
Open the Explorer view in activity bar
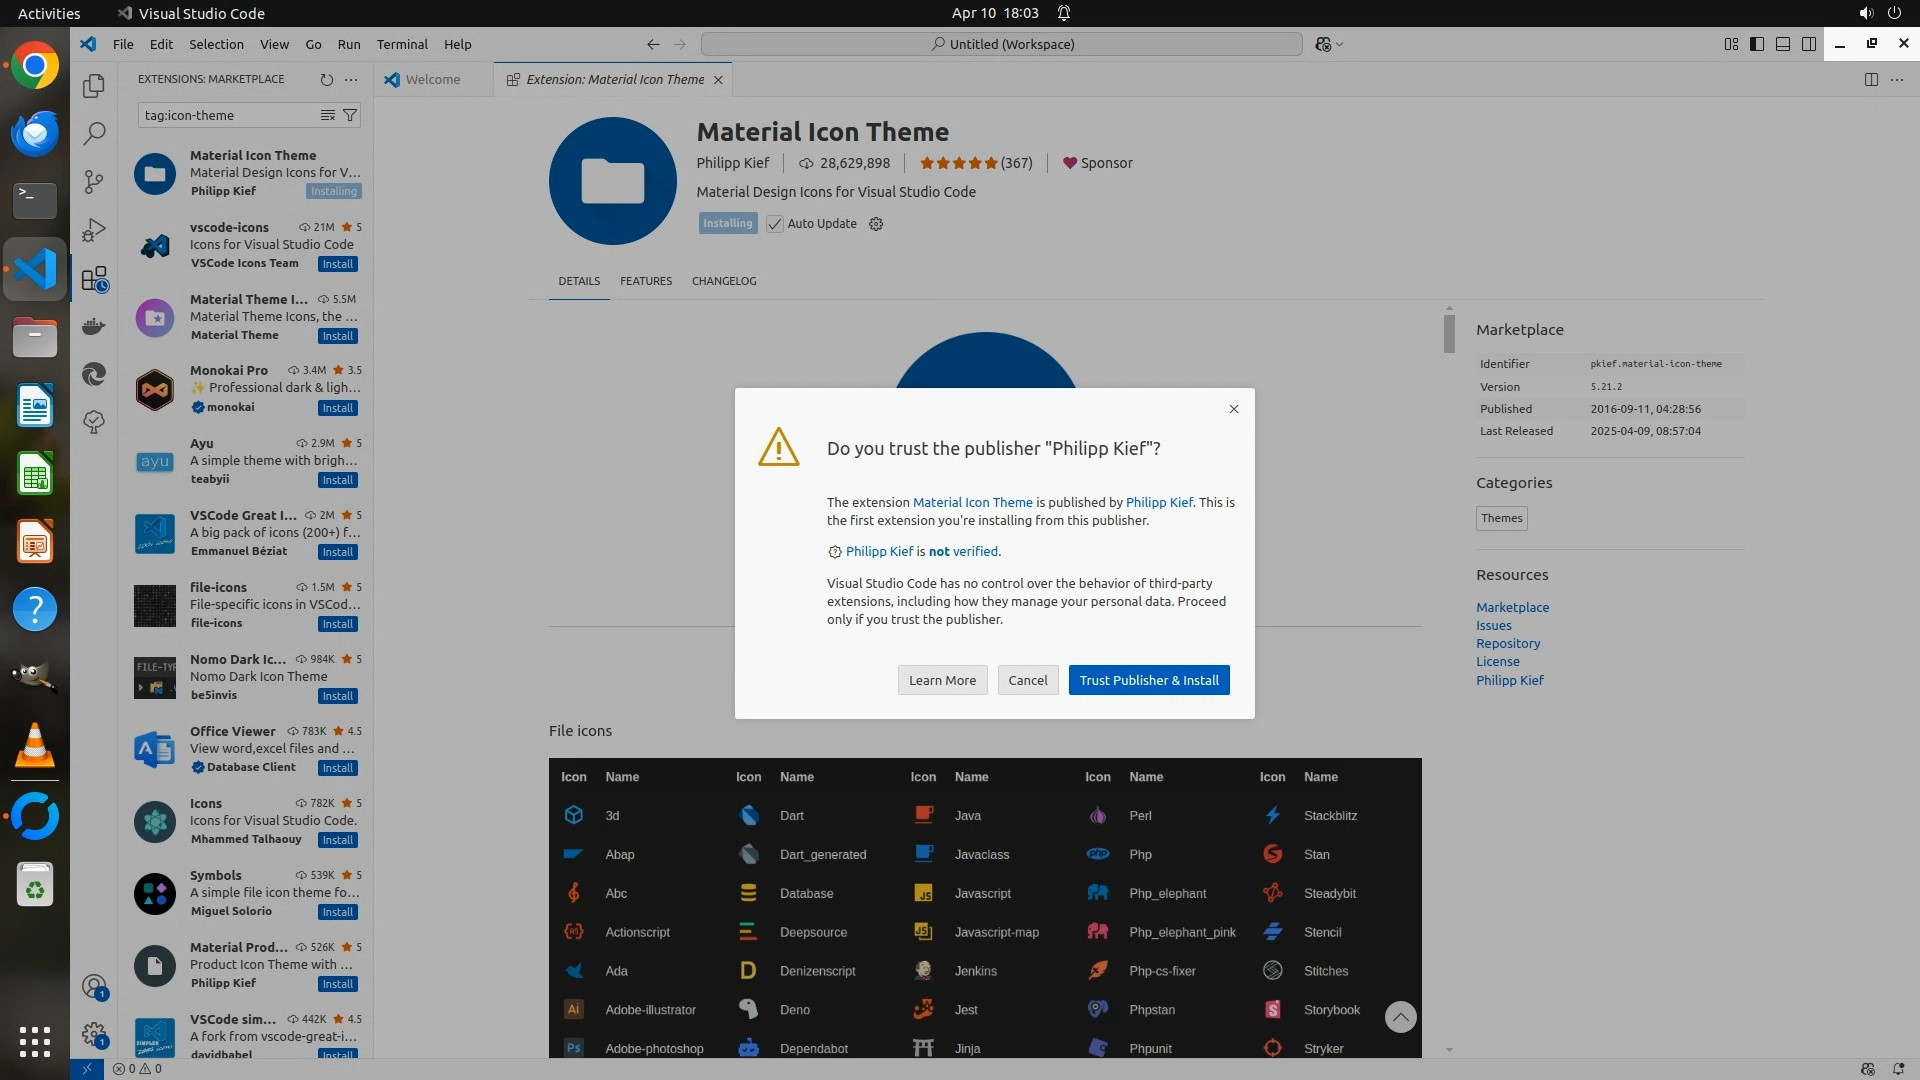[94, 86]
